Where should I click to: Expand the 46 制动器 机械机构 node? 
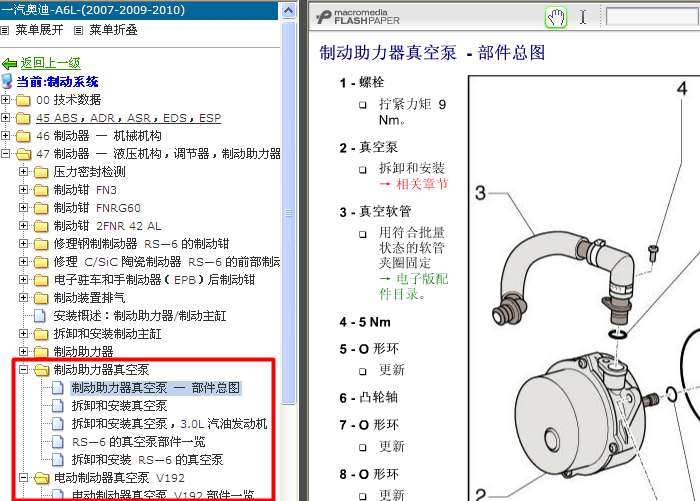pyautogui.click(x=5, y=135)
